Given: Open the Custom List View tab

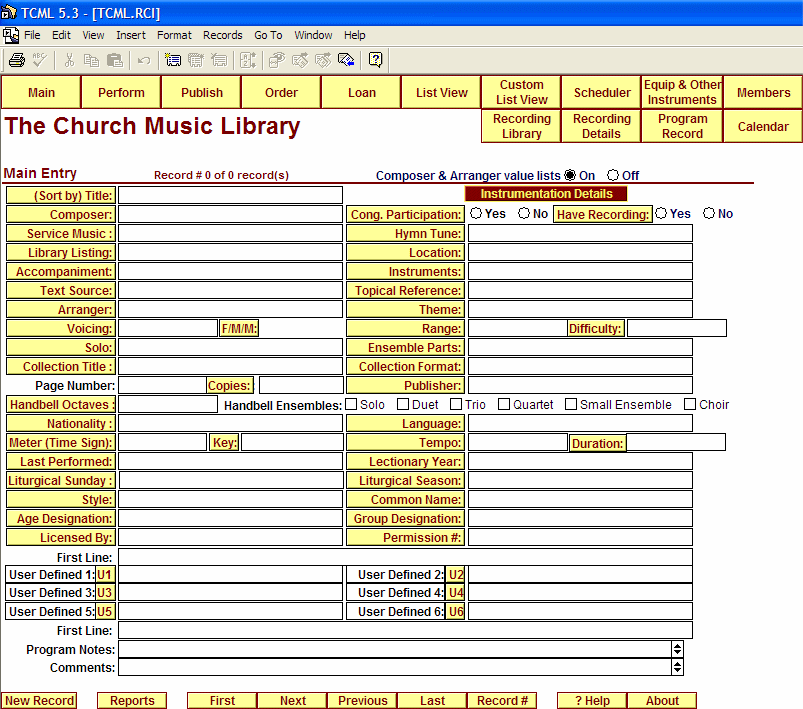Looking at the screenshot, I should point(521,92).
